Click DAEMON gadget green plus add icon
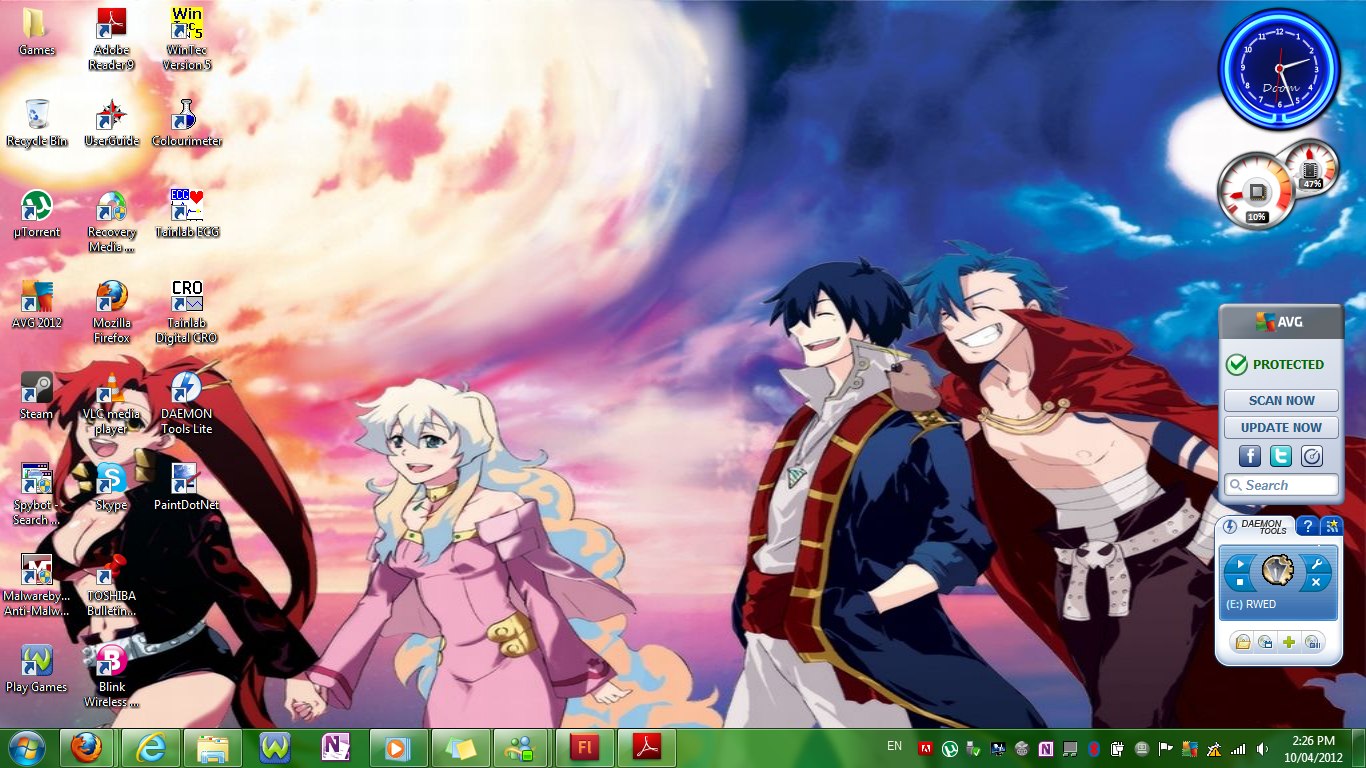Image resolution: width=1366 pixels, height=768 pixels. coord(1289,642)
